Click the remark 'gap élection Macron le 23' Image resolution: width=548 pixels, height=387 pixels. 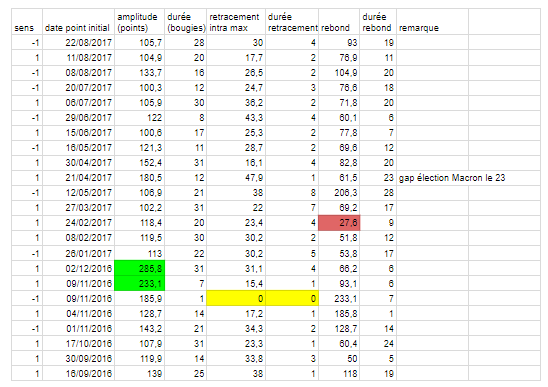tap(452, 178)
